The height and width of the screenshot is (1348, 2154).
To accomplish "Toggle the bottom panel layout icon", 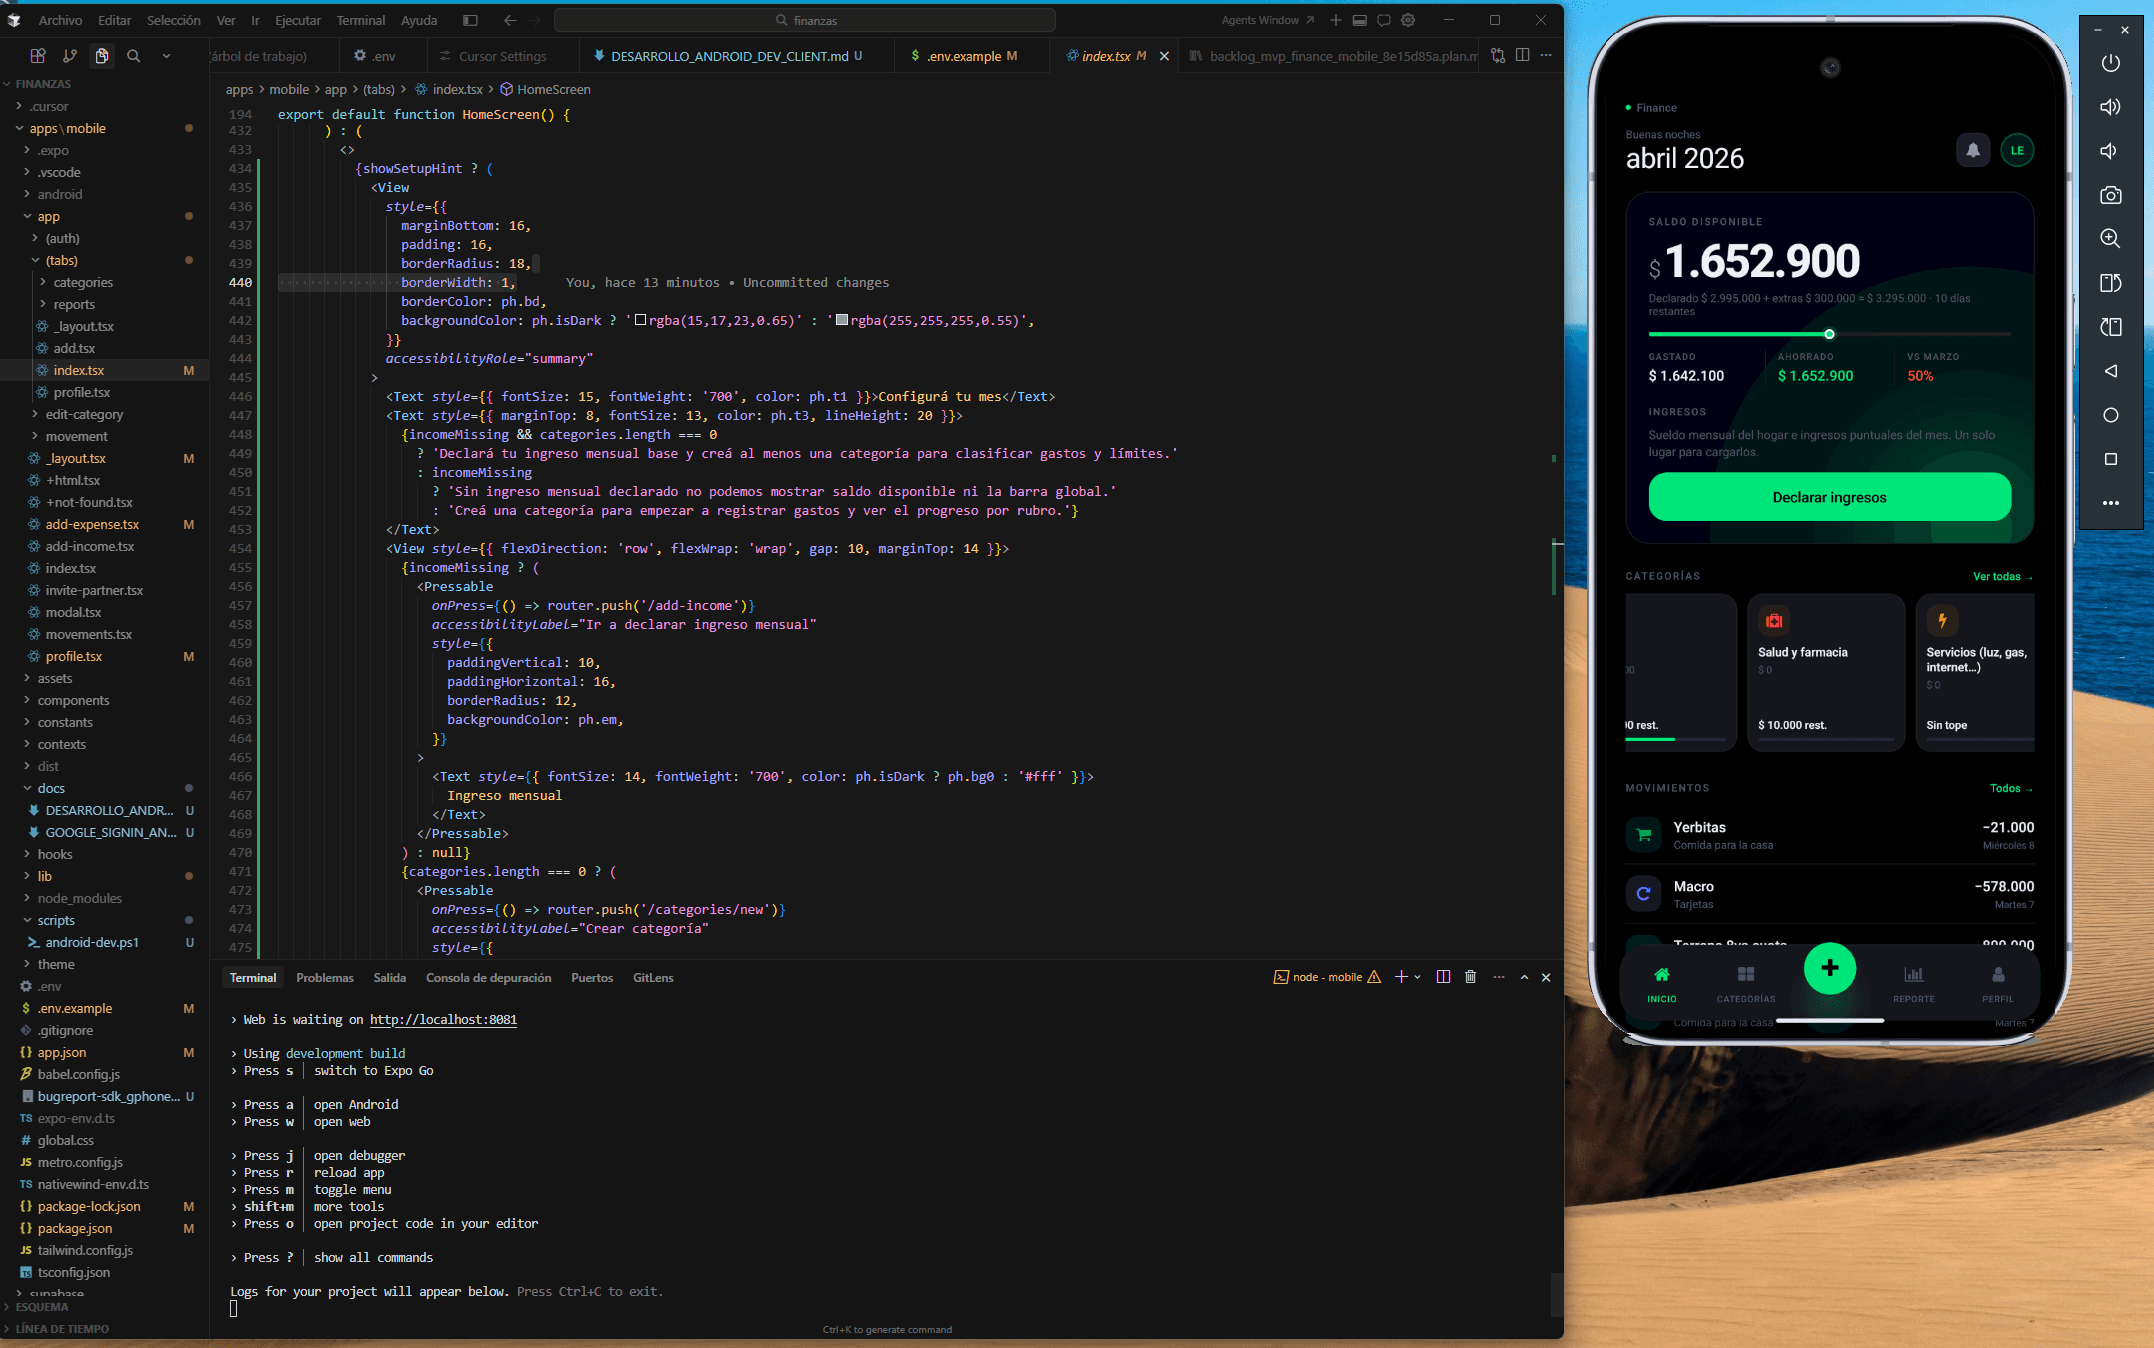I will coord(1359,20).
